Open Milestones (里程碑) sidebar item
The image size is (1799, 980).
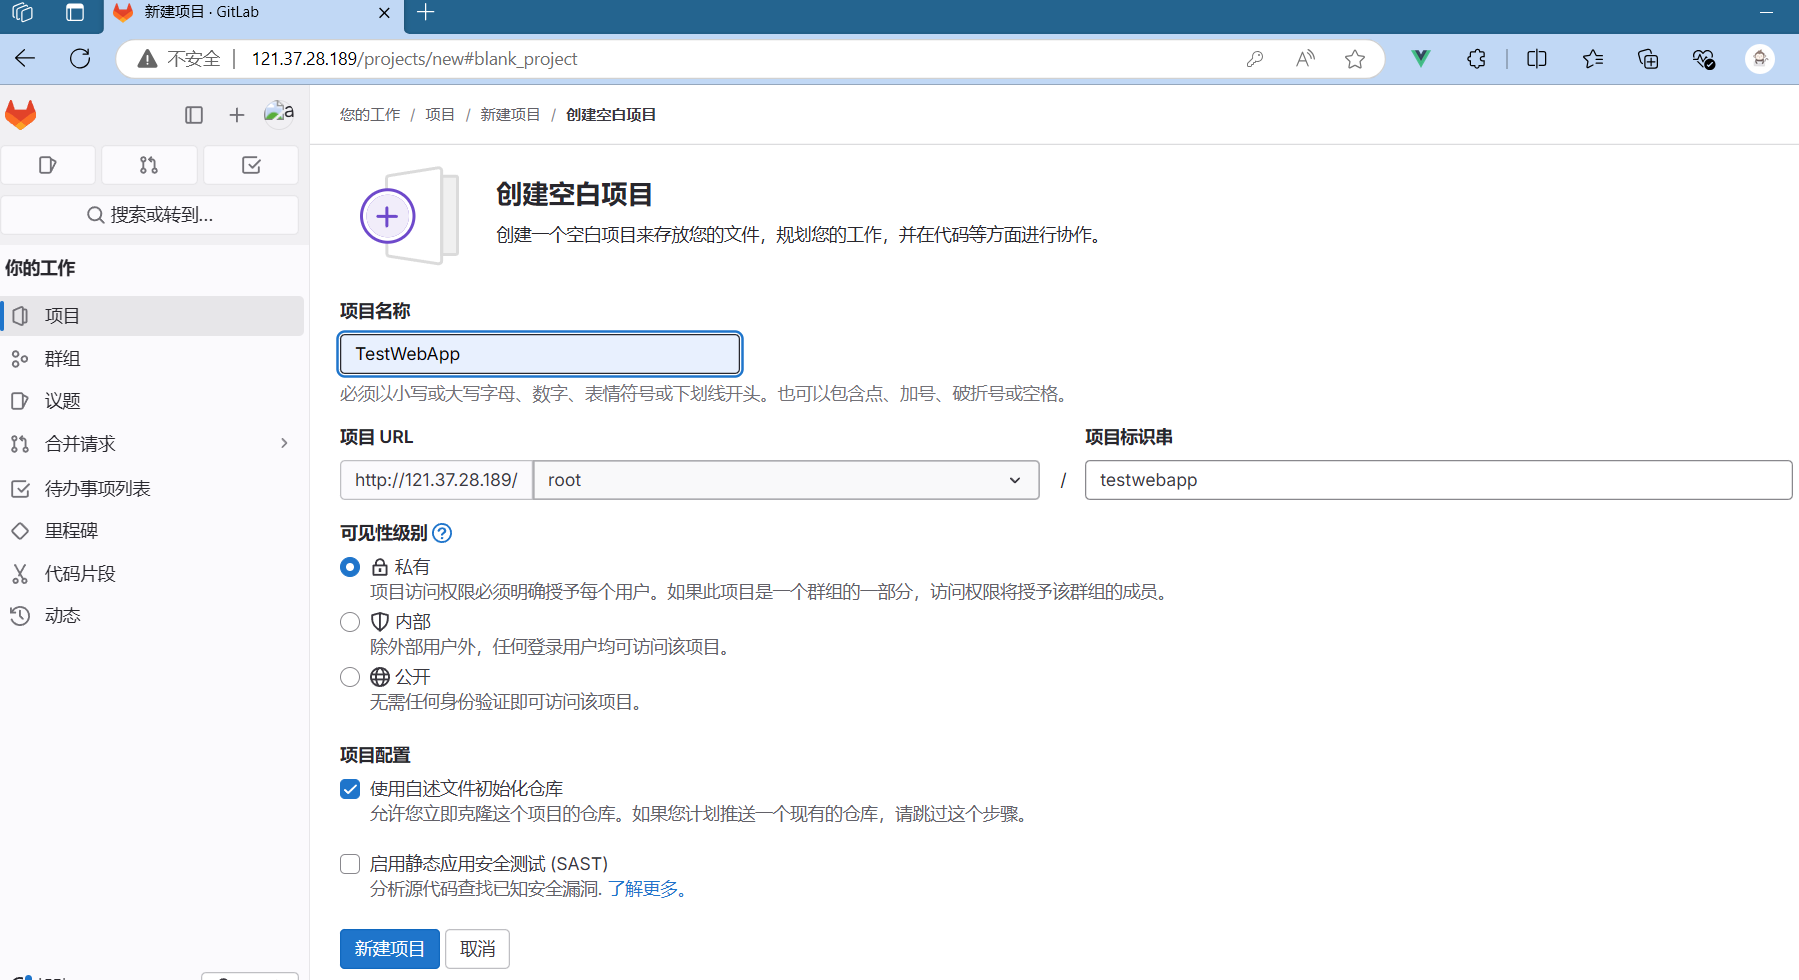tap(152, 531)
